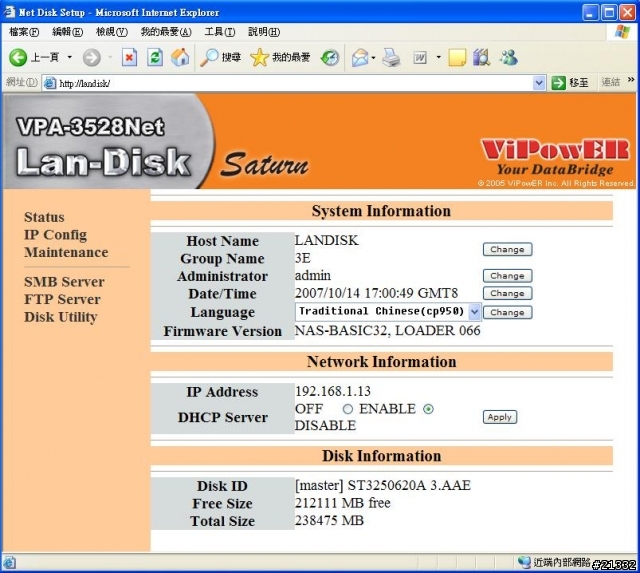
Task: Click the Lan-Disk VPA-3528Net logo
Action: coord(104,146)
